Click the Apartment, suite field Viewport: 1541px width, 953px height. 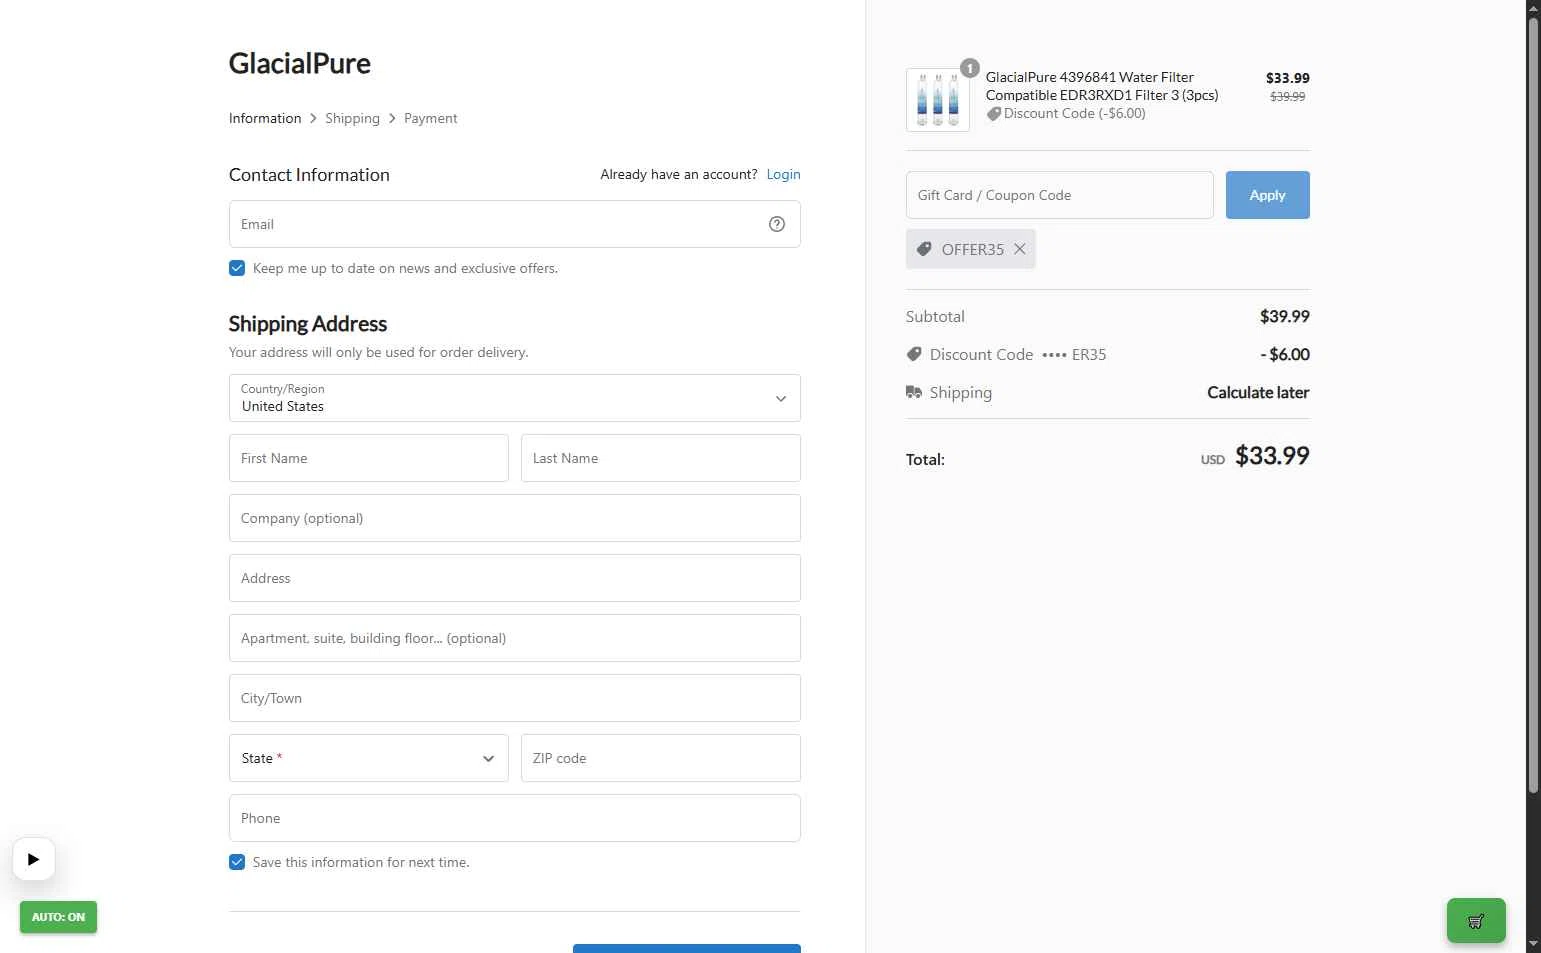tap(515, 638)
